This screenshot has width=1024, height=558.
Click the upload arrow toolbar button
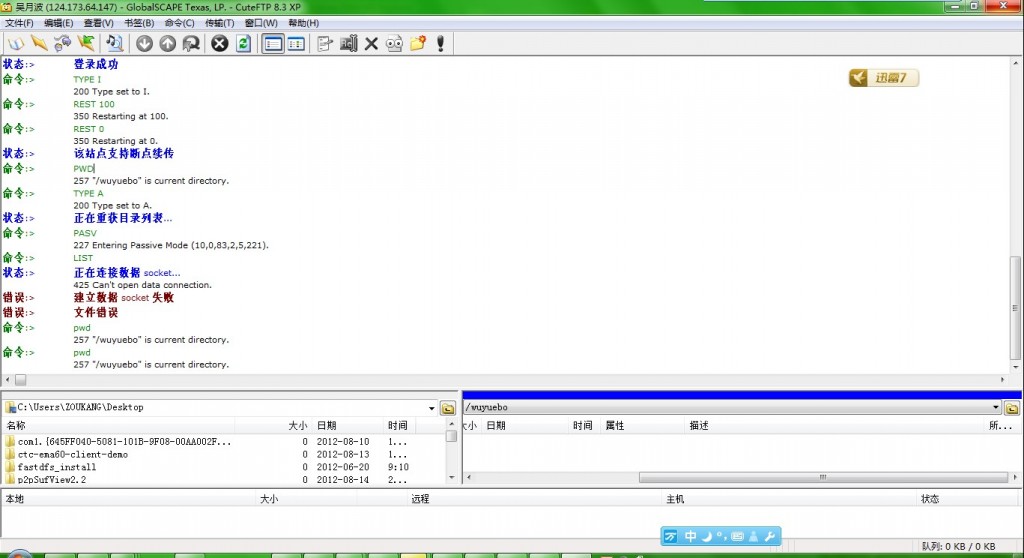[x=168, y=44]
